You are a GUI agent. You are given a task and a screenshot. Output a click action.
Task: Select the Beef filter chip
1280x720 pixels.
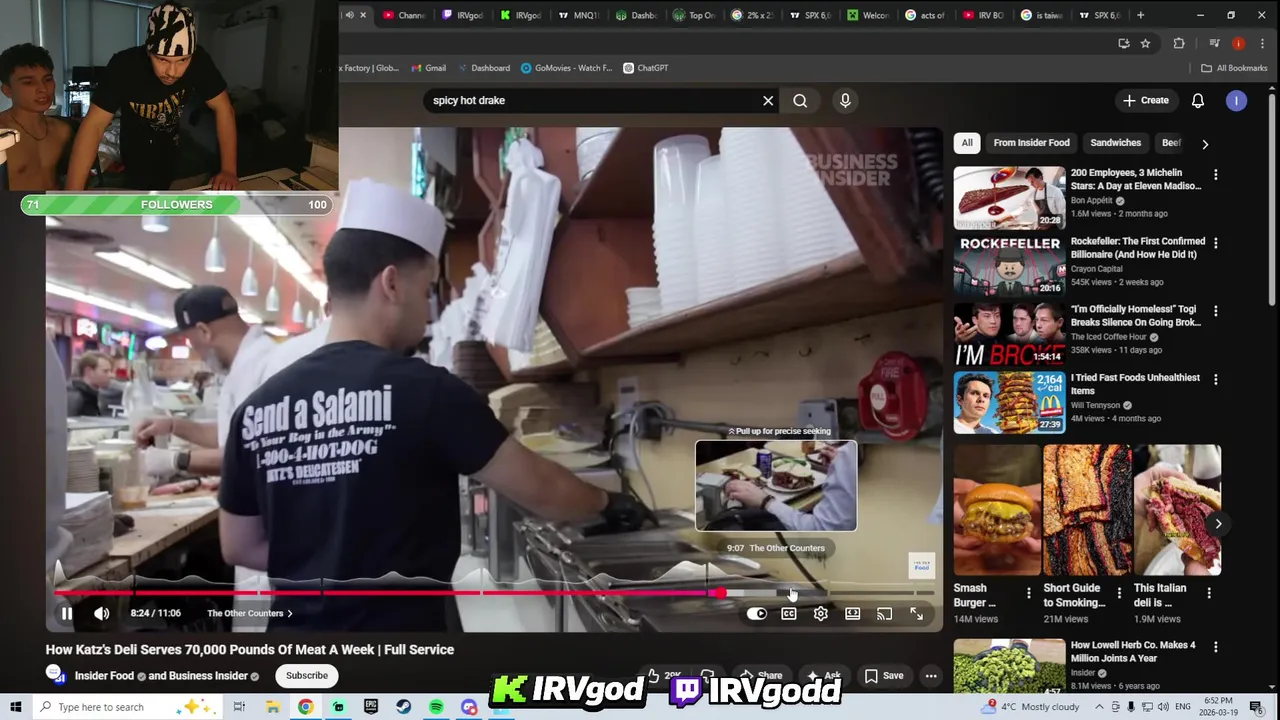point(1170,143)
